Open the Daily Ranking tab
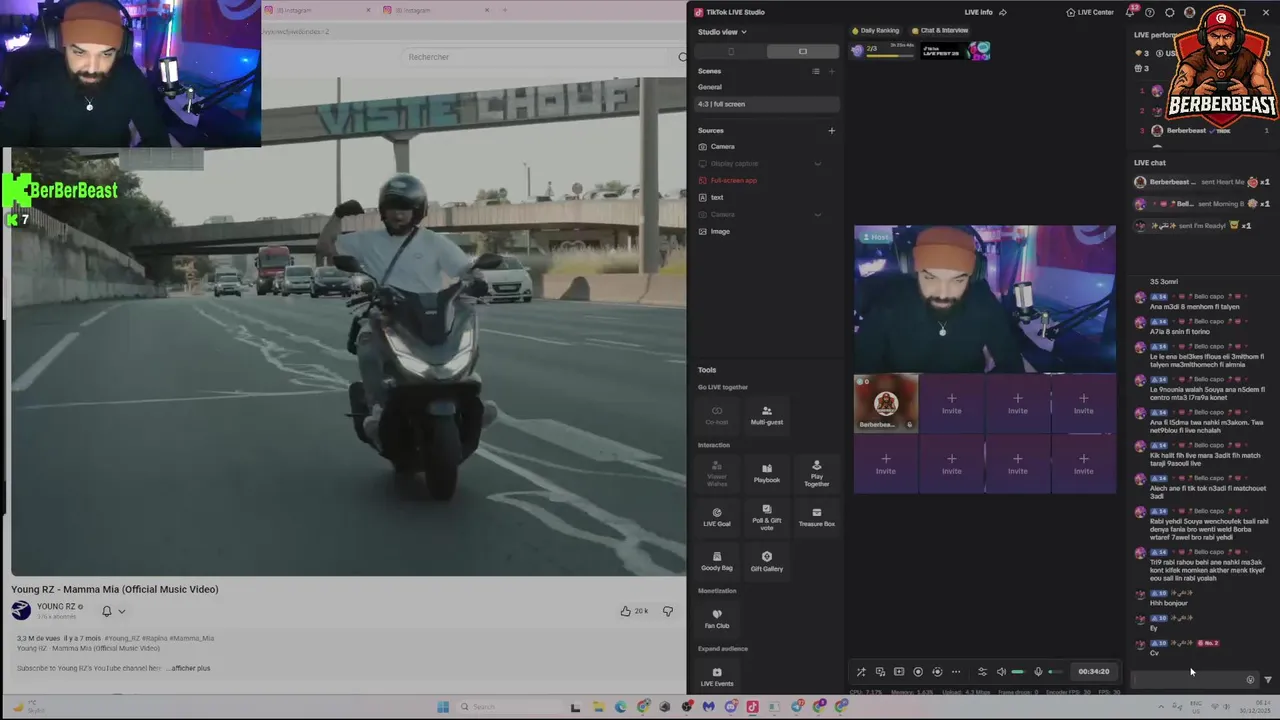This screenshot has width=1280, height=720. [876, 31]
